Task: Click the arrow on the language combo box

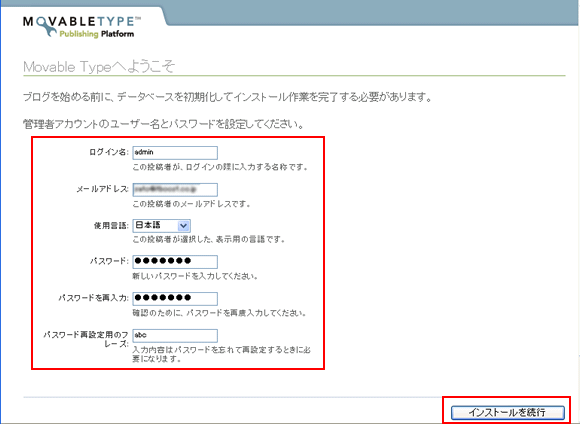Action: click(183, 226)
